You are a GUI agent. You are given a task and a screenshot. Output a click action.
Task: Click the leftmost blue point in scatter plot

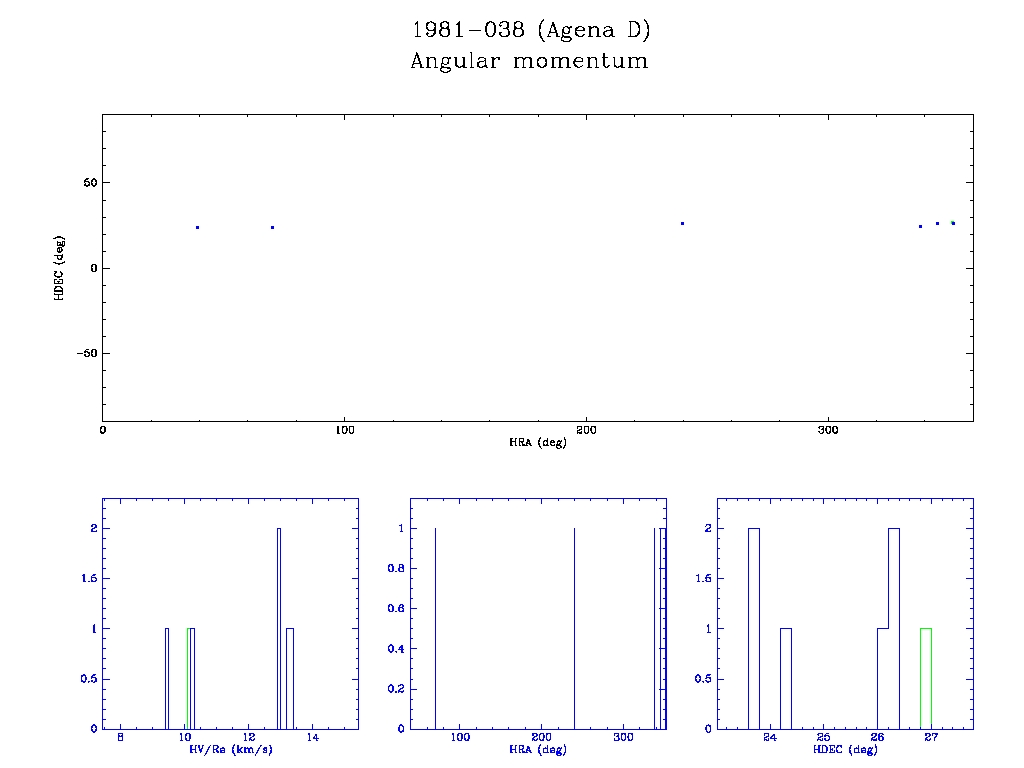click(197, 227)
